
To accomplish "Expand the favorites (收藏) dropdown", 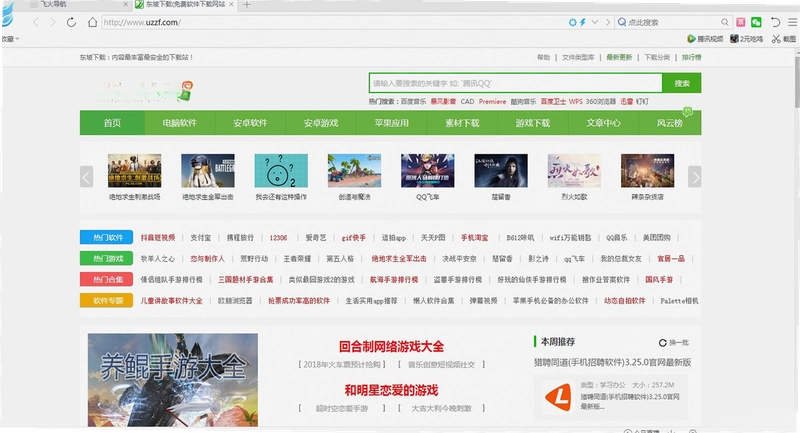I will [10, 39].
